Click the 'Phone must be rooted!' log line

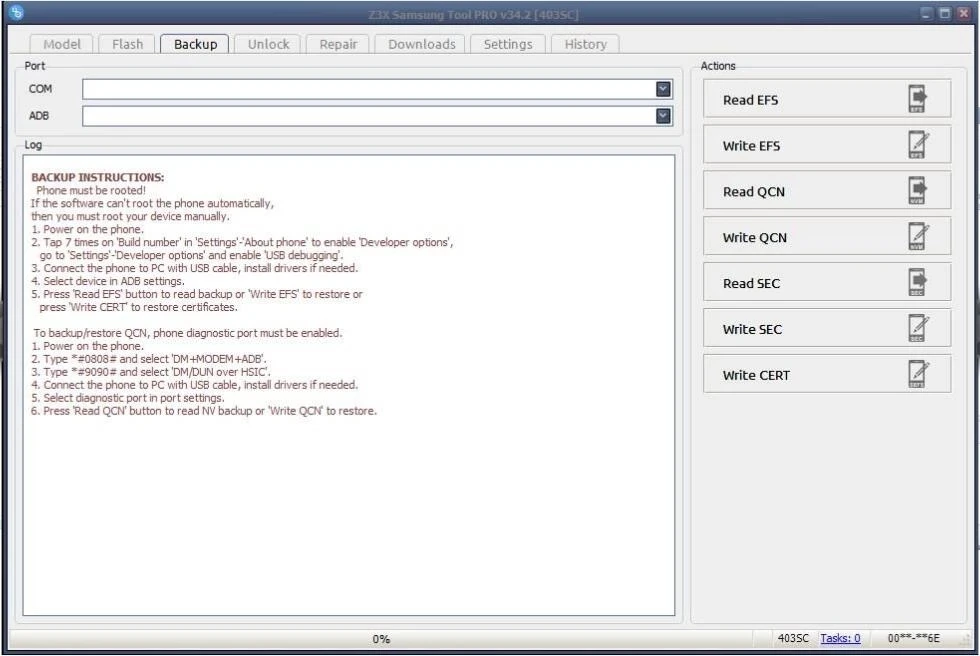91,191
